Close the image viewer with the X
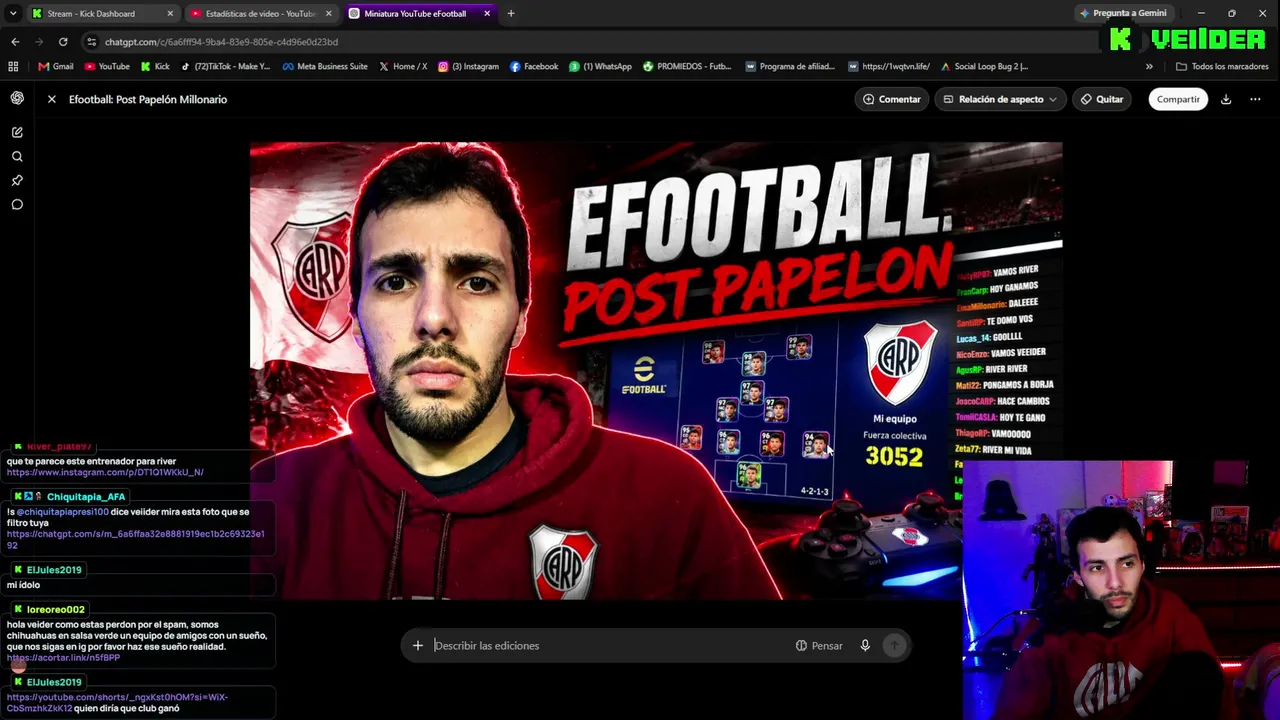 coord(52,99)
